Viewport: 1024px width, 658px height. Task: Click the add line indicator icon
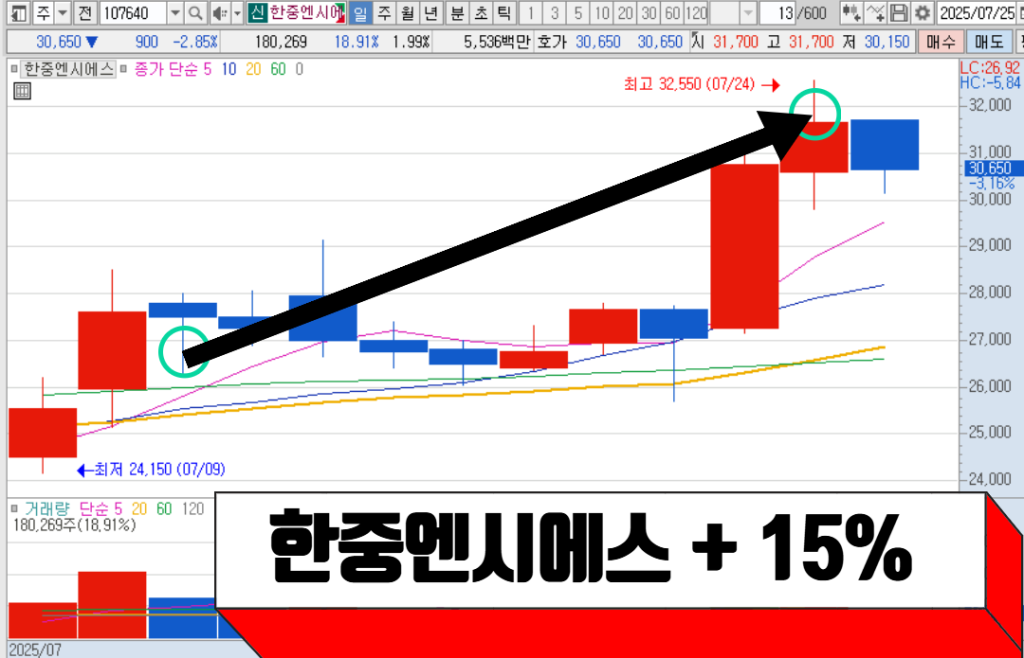[x=875, y=12]
